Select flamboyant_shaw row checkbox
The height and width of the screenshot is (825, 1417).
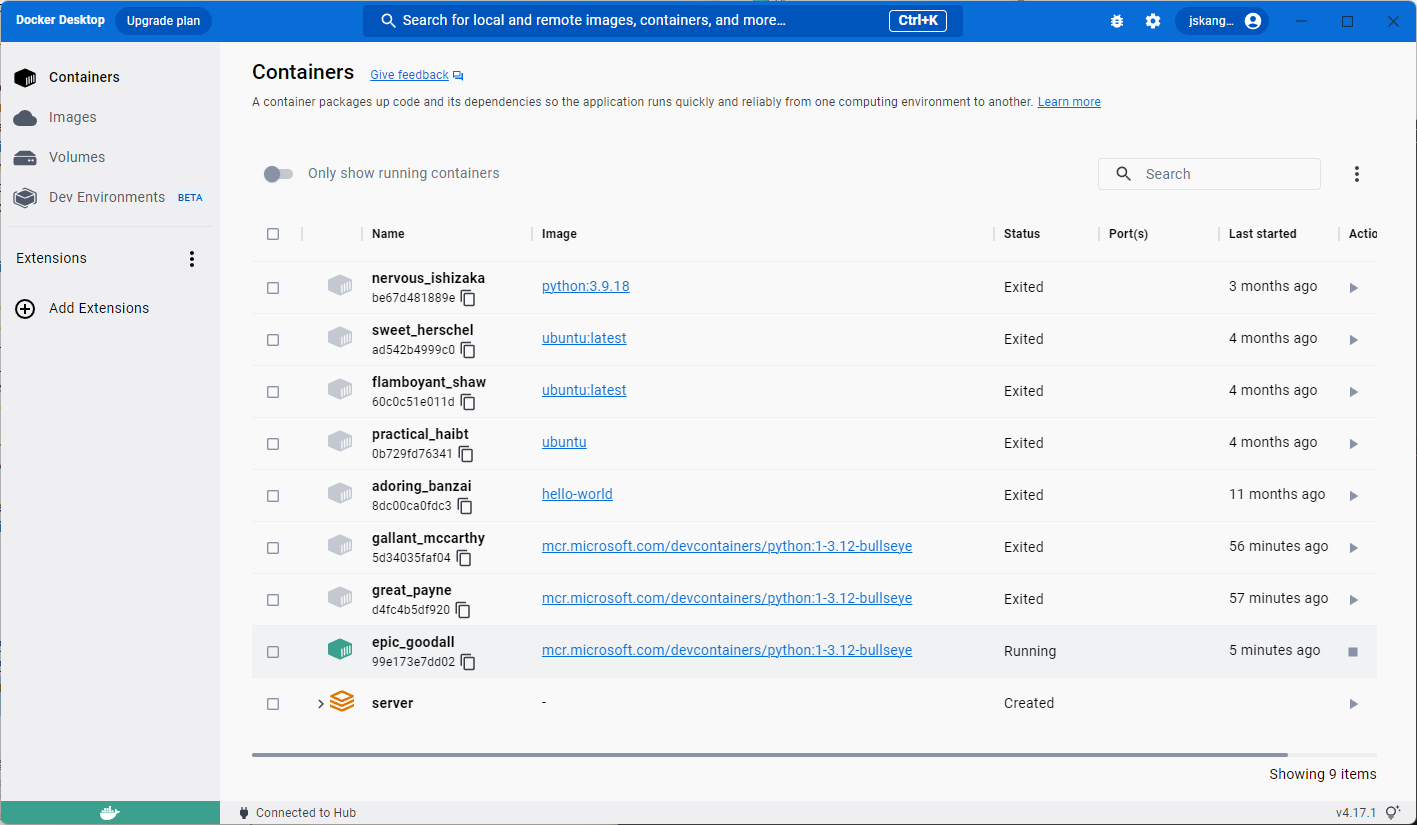pos(273,392)
